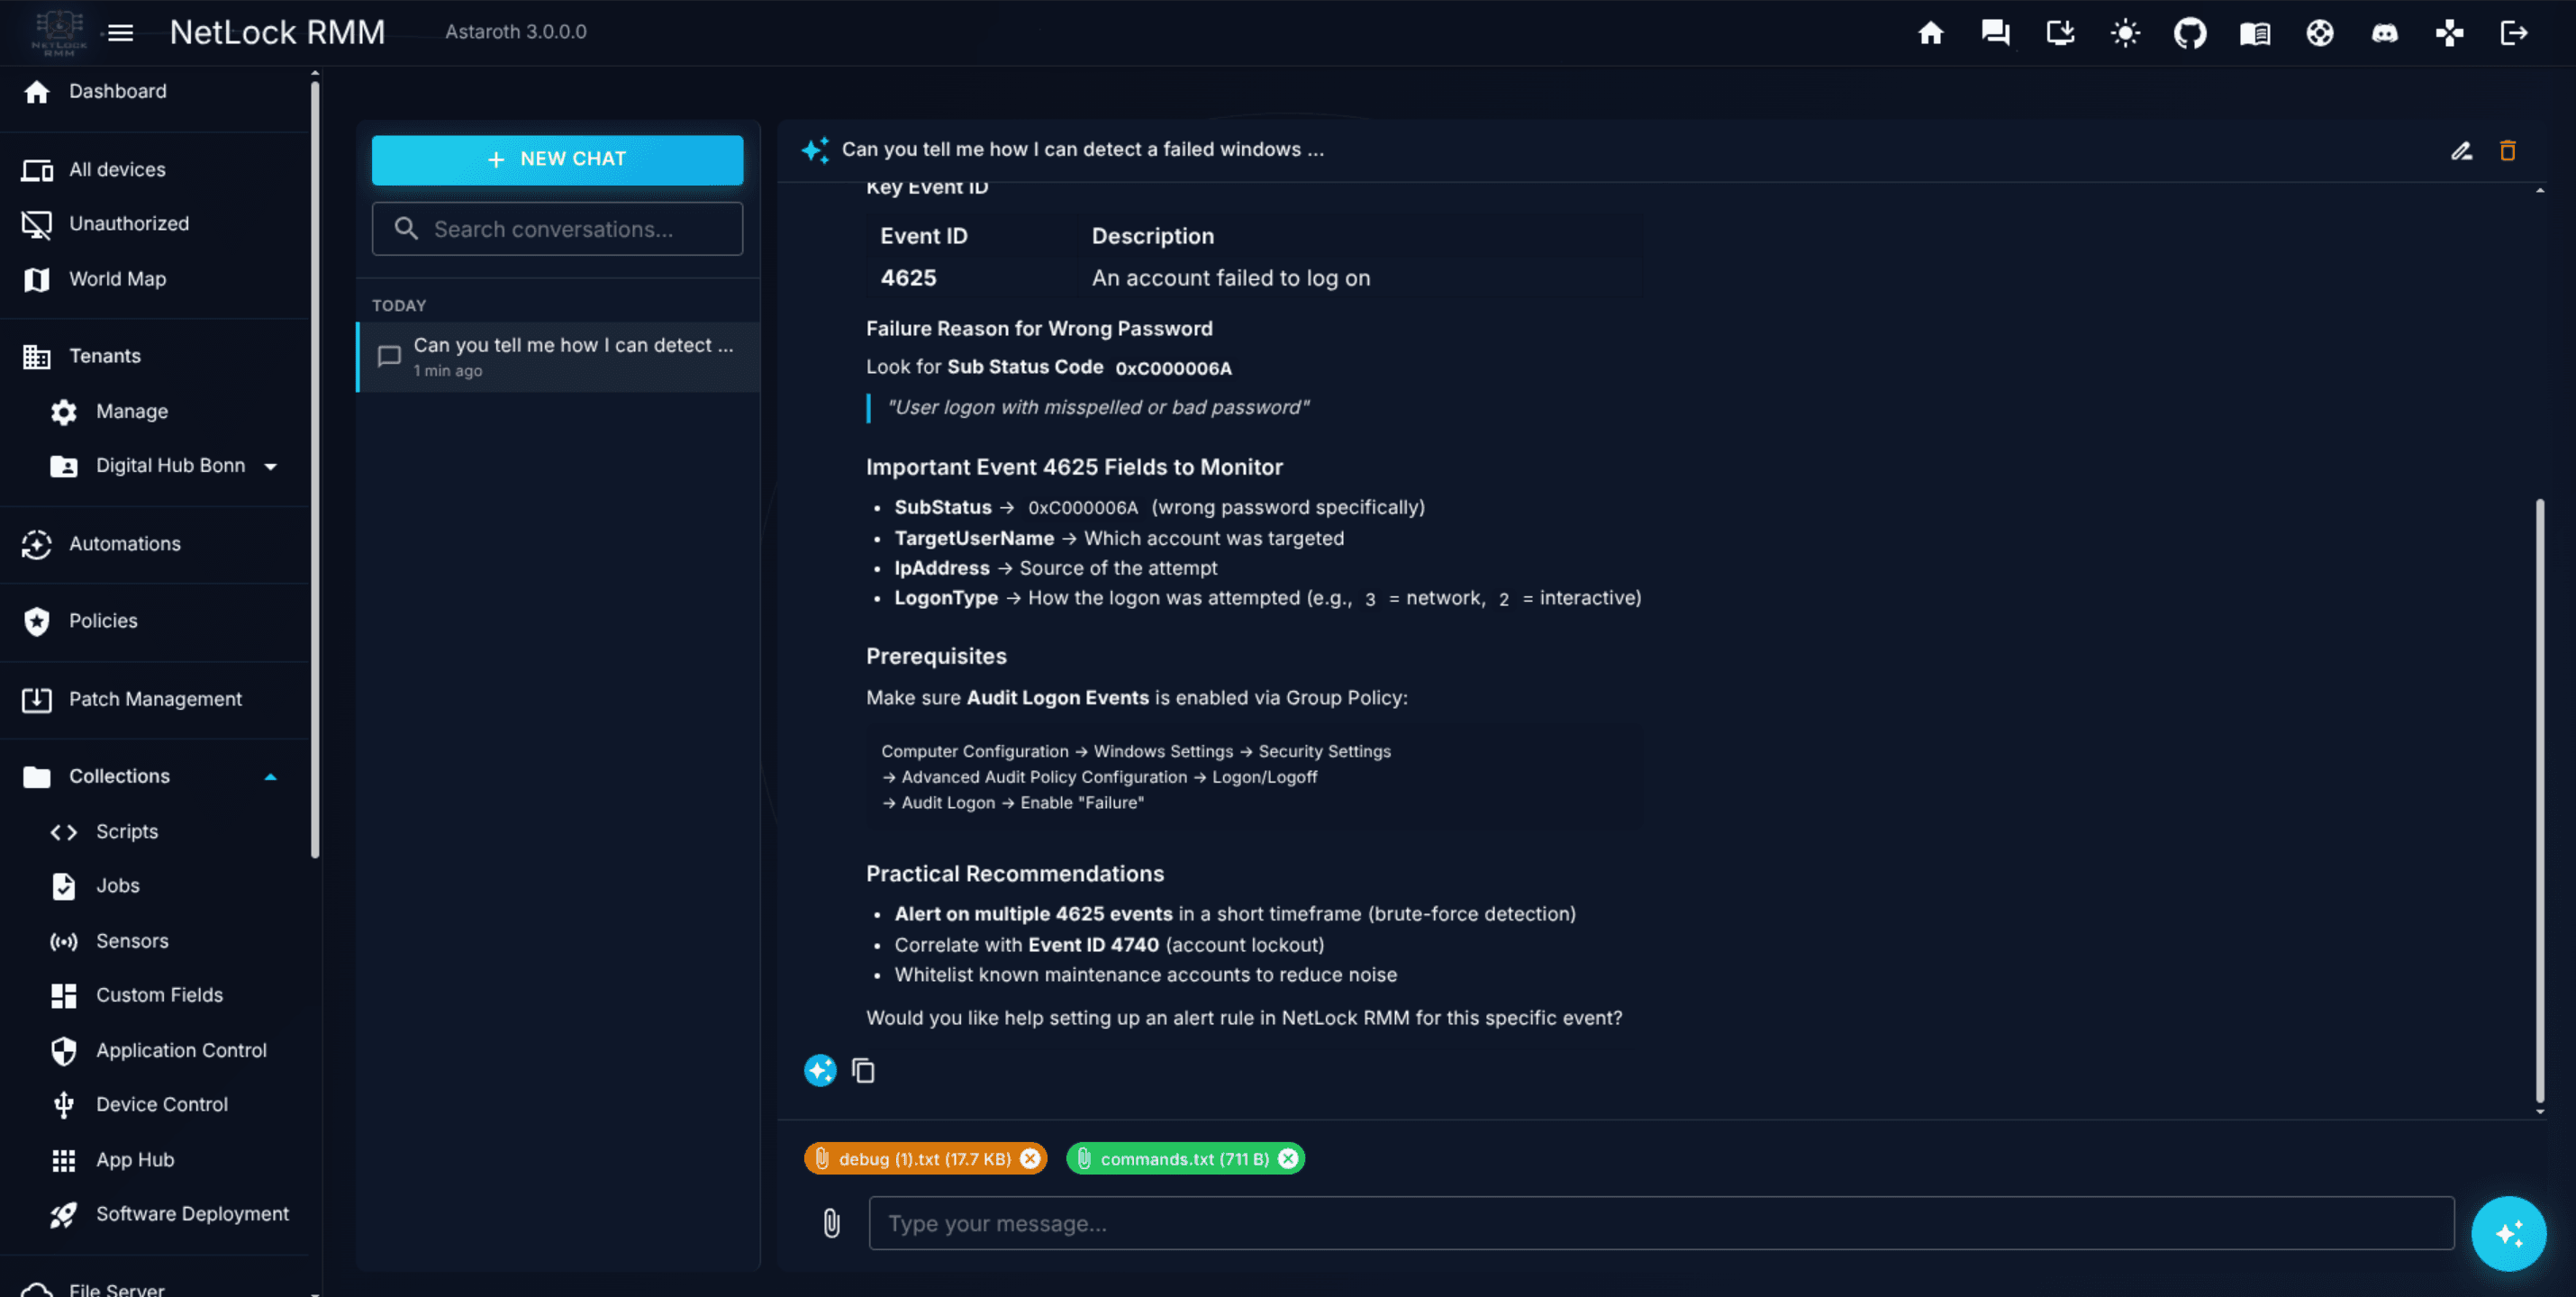Open Scripts collection

tap(127, 831)
